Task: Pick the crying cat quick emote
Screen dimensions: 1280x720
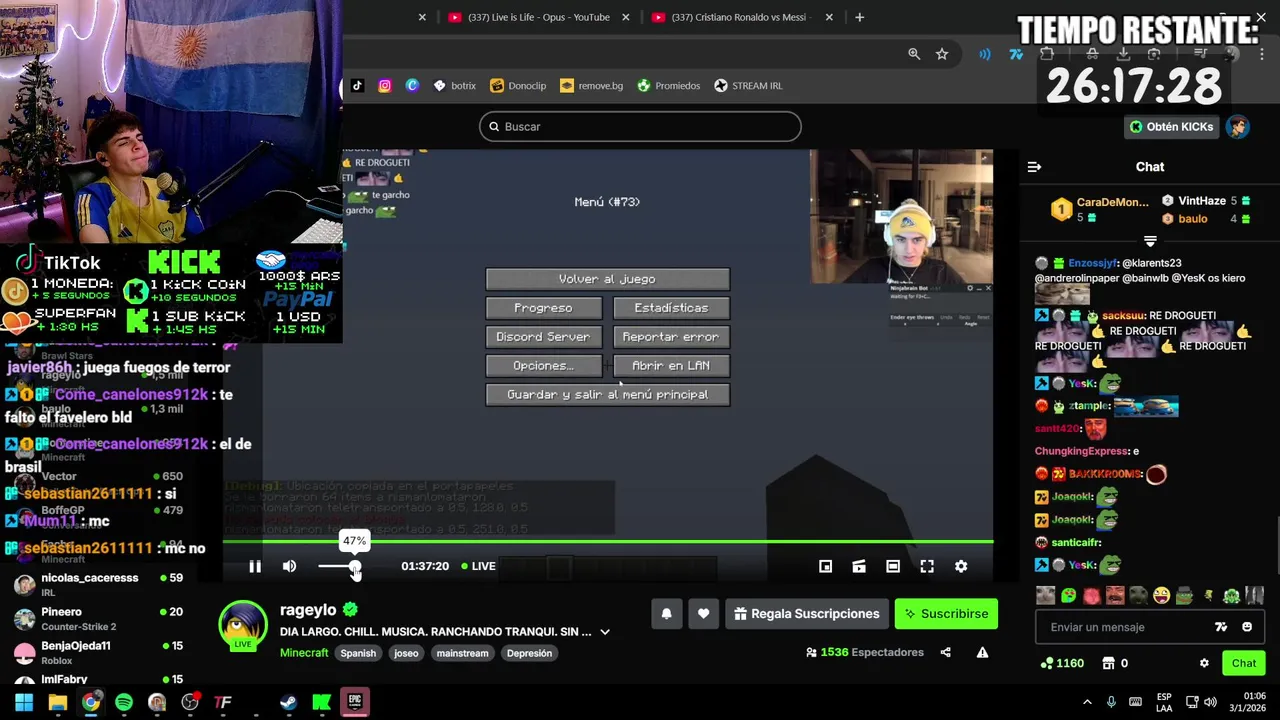Action: coord(1046,596)
